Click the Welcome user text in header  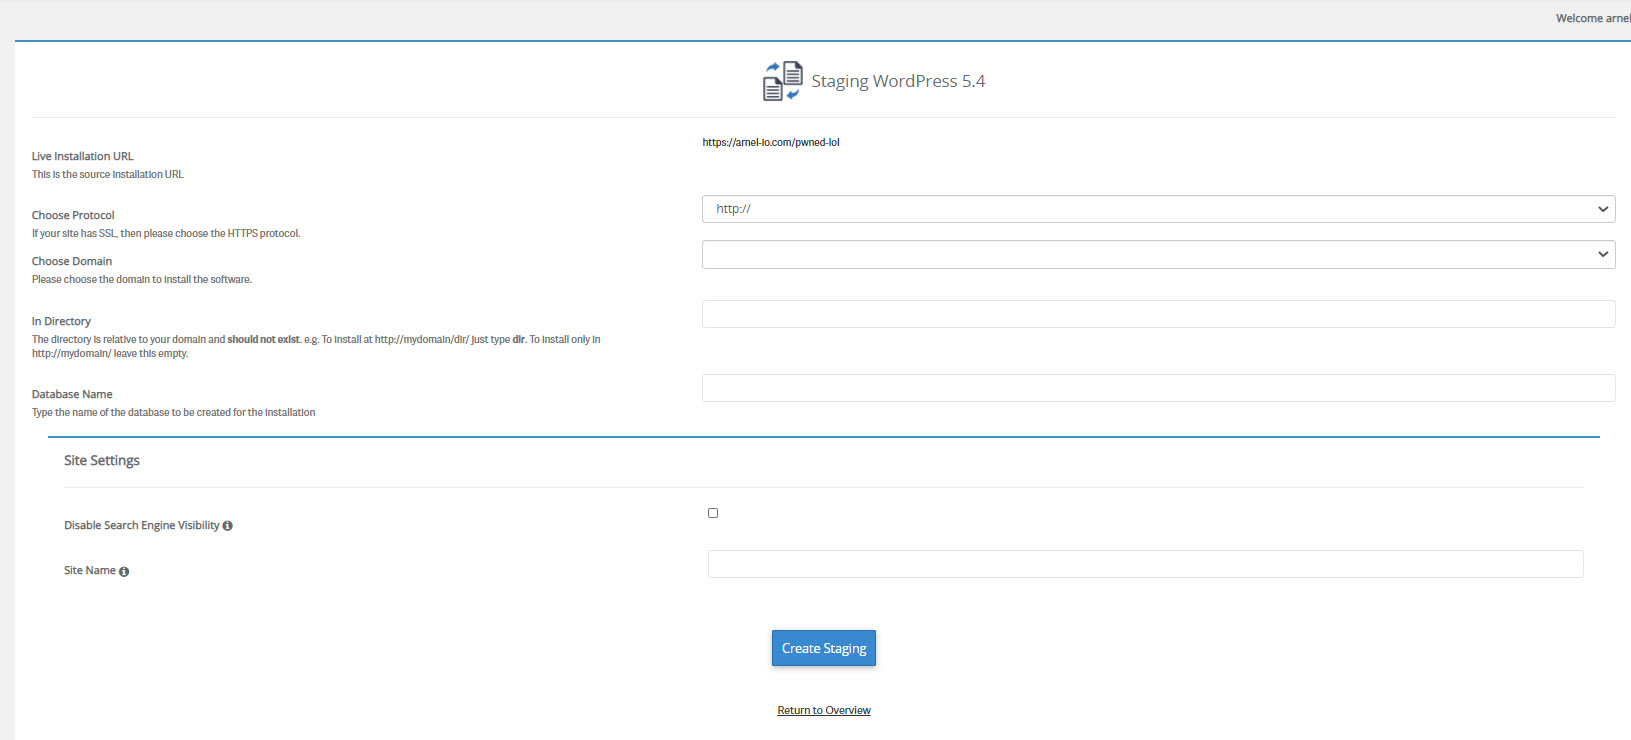(1593, 18)
